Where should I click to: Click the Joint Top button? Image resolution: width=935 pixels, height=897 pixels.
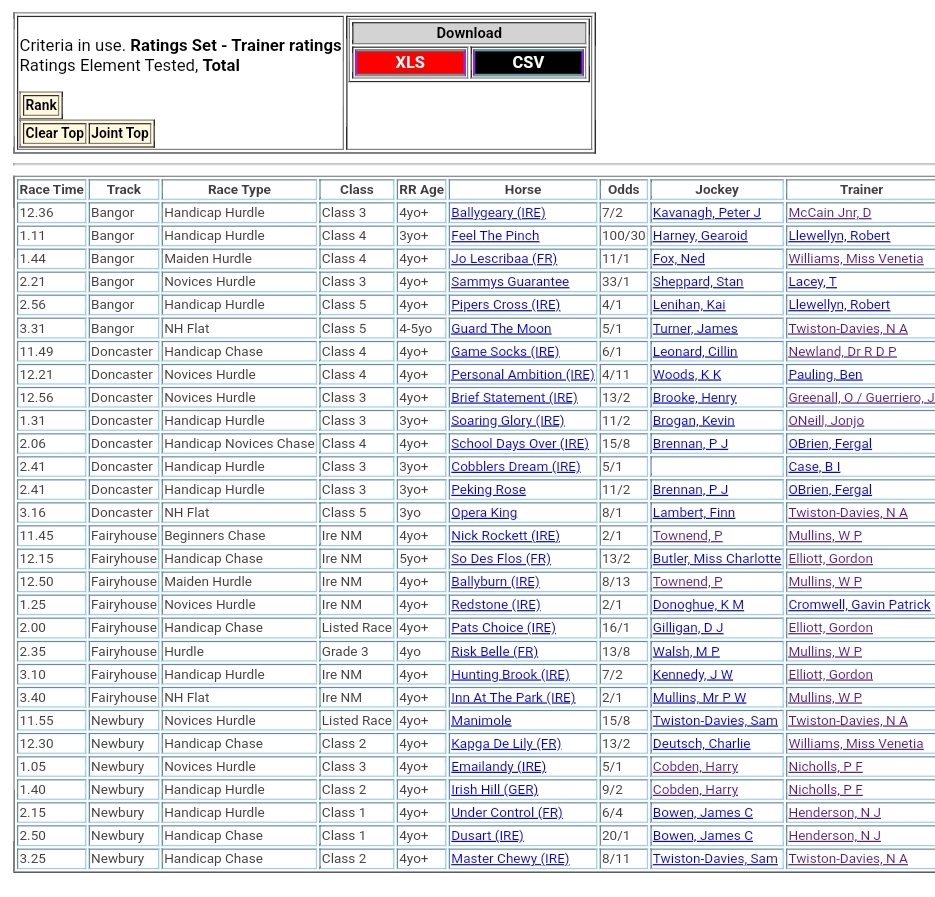(119, 133)
